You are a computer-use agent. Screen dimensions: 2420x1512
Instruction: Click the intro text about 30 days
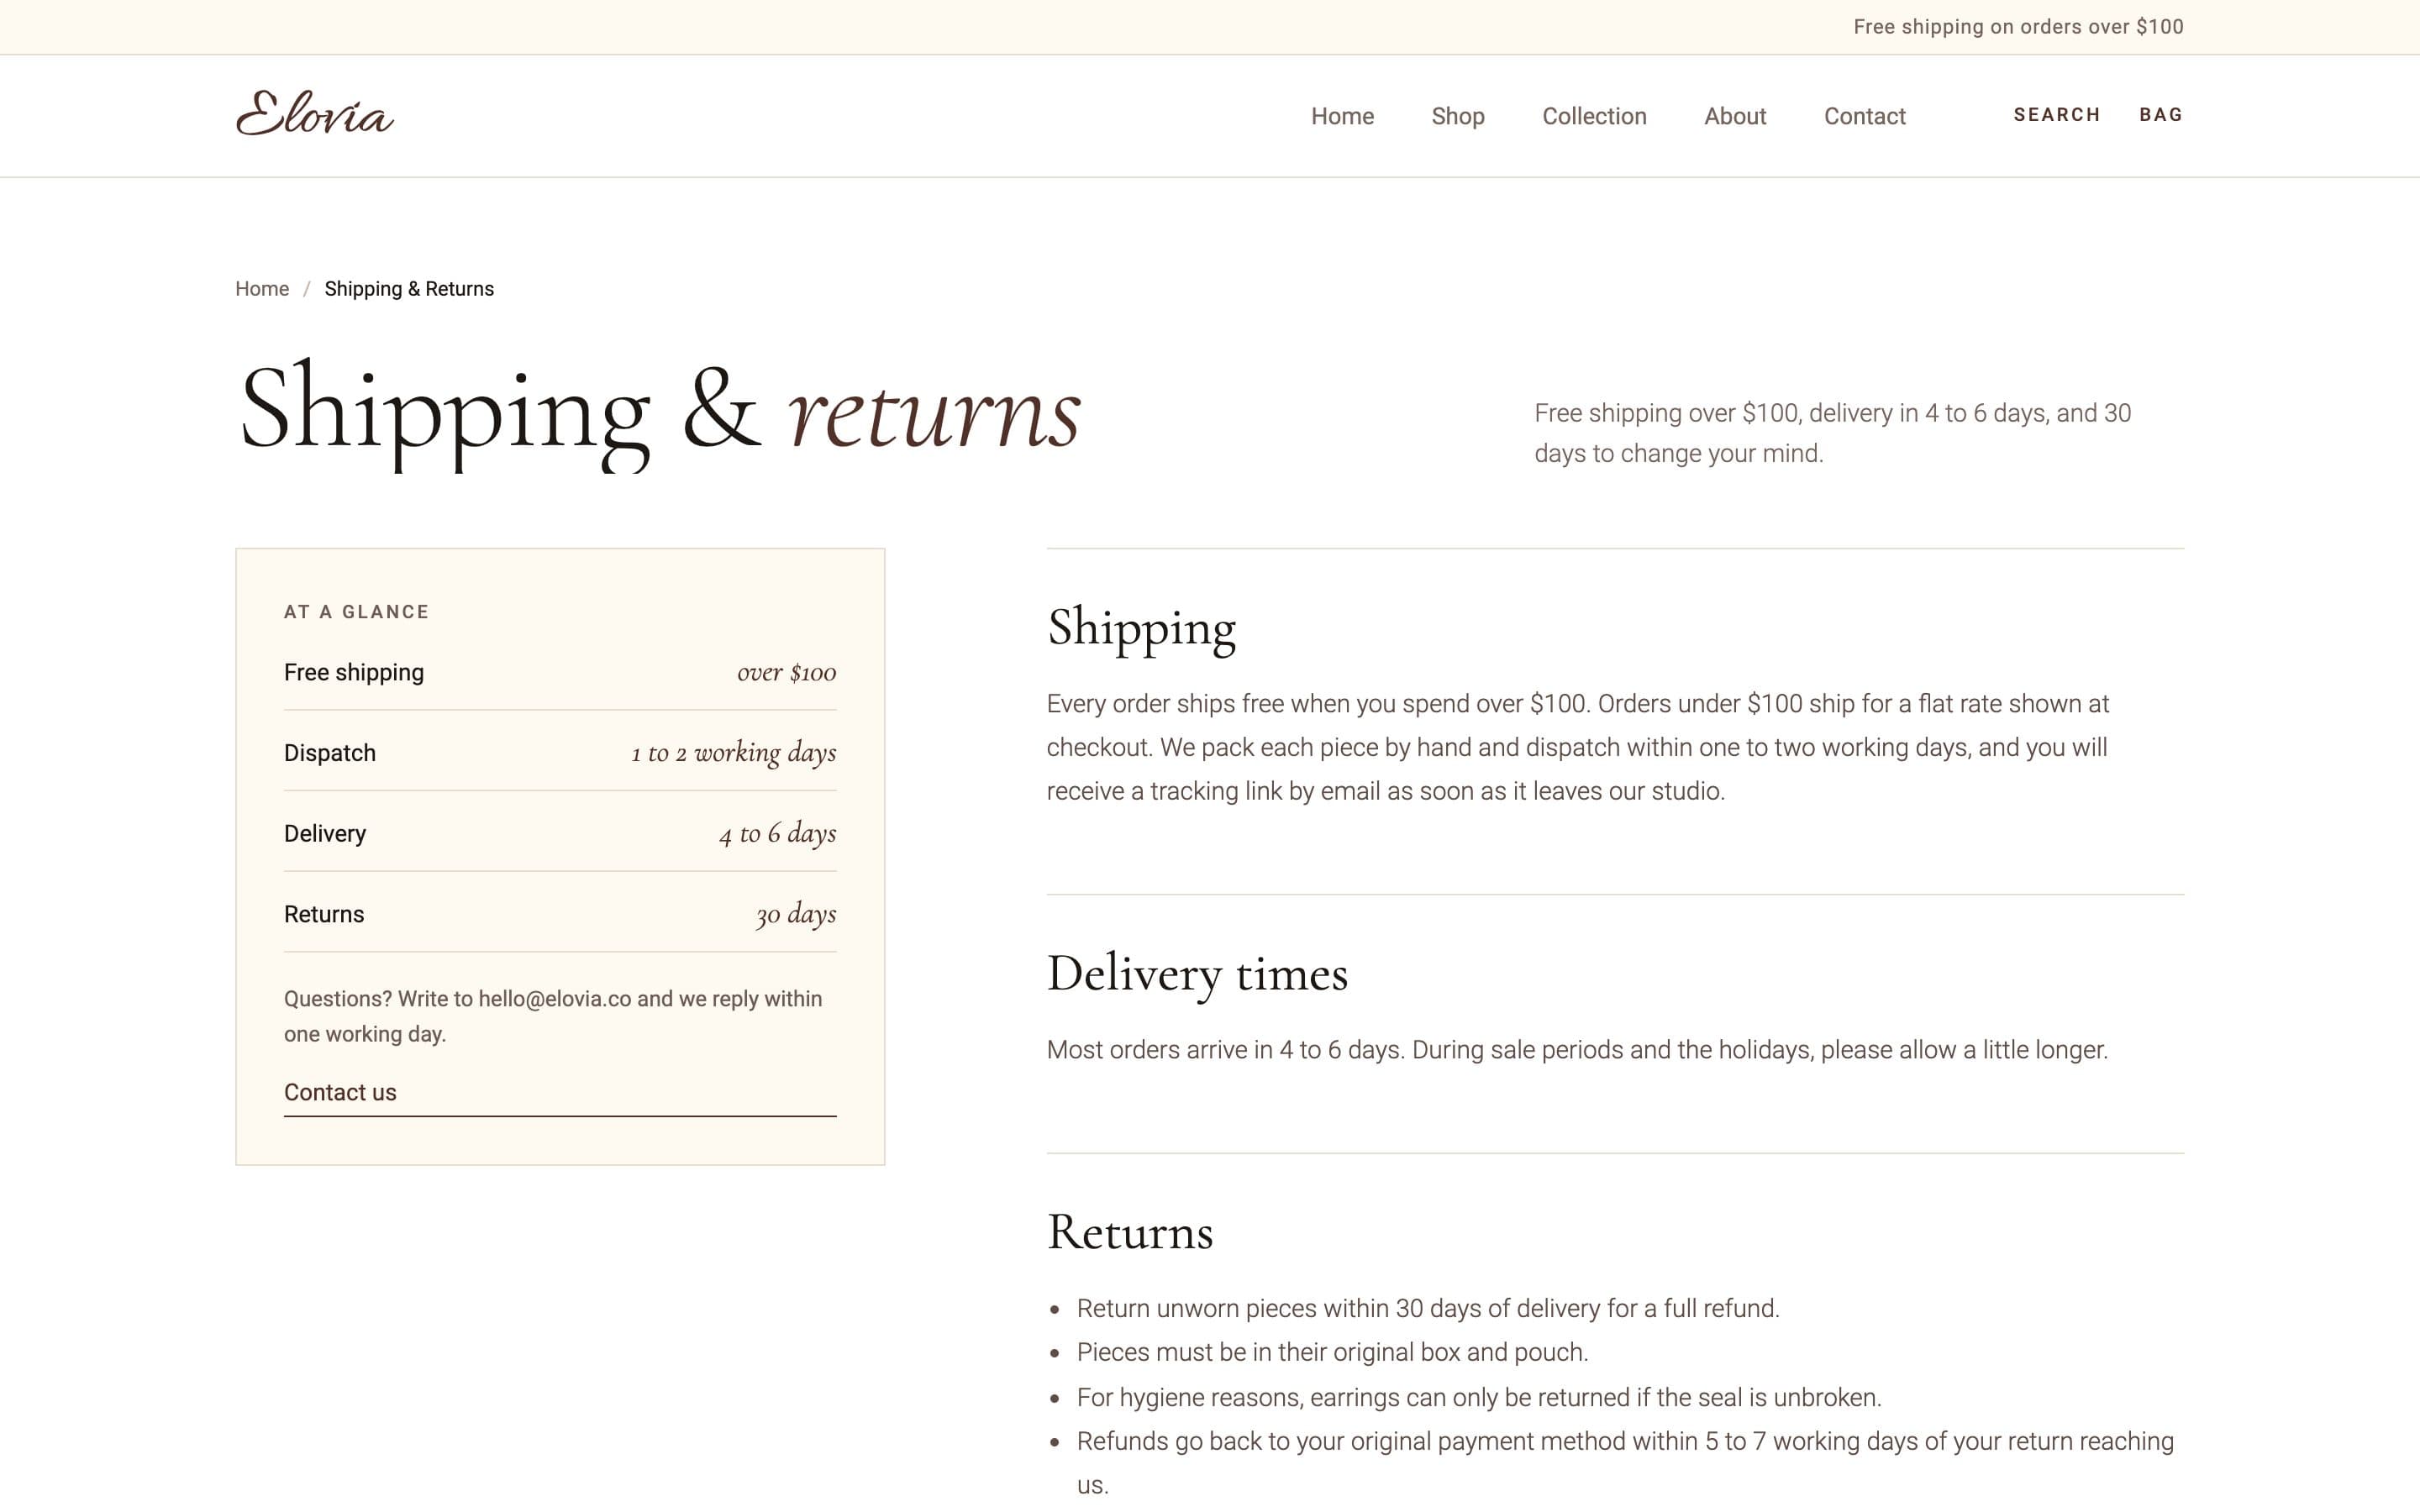[x=1832, y=433]
